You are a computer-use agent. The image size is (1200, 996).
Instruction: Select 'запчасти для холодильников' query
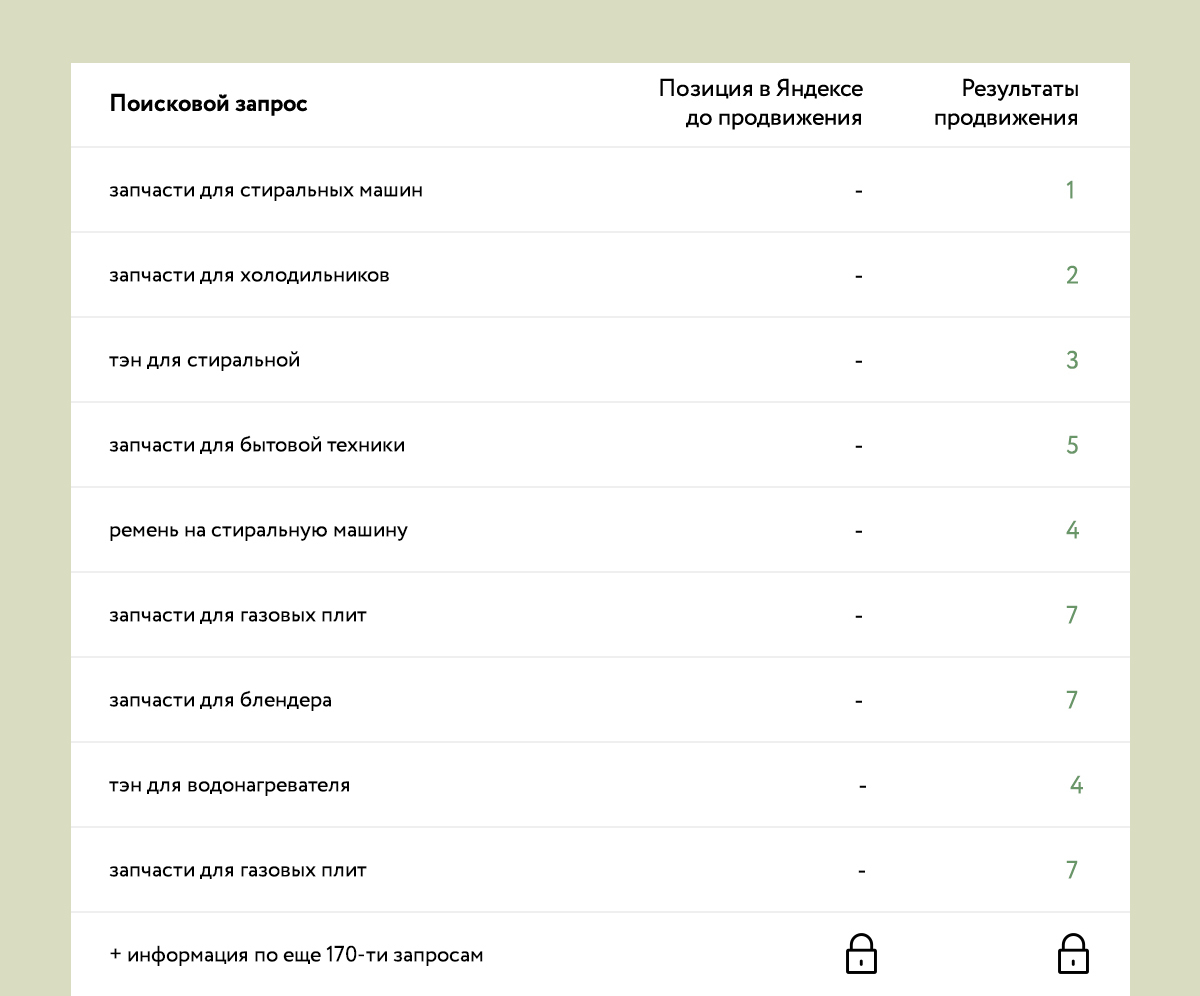click(x=249, y=275)
